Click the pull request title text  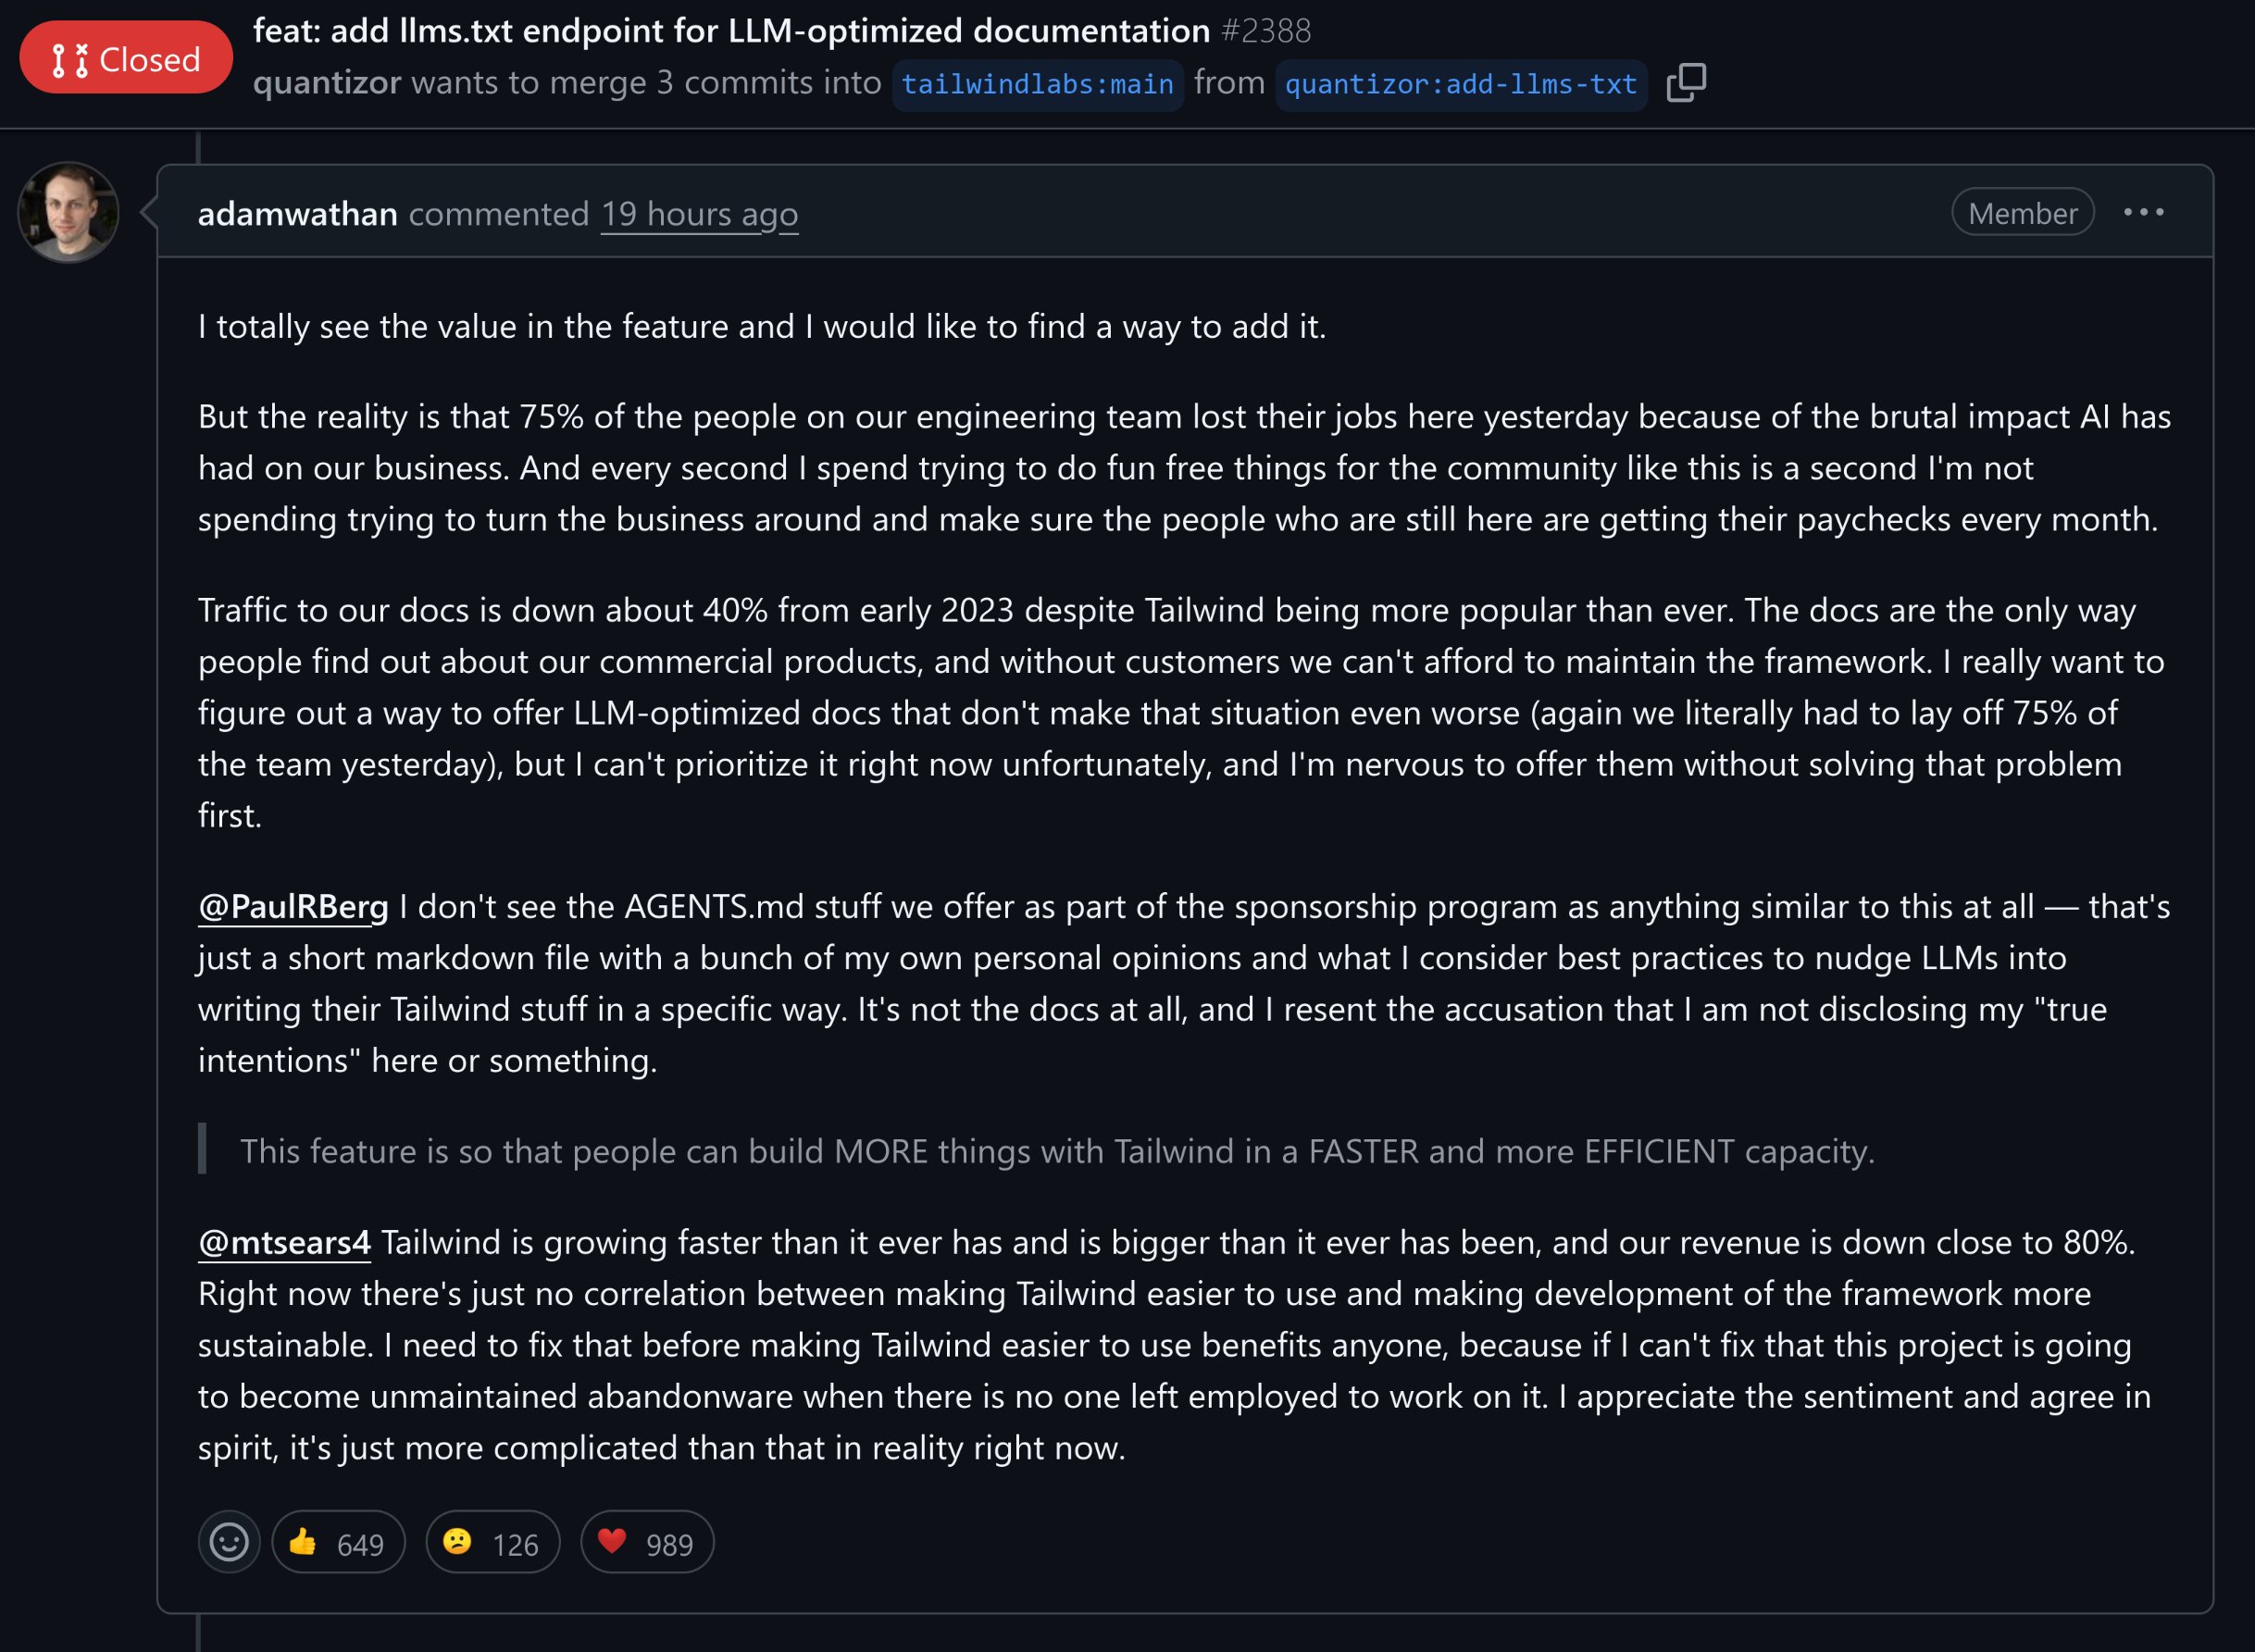(x=731, y=31)
